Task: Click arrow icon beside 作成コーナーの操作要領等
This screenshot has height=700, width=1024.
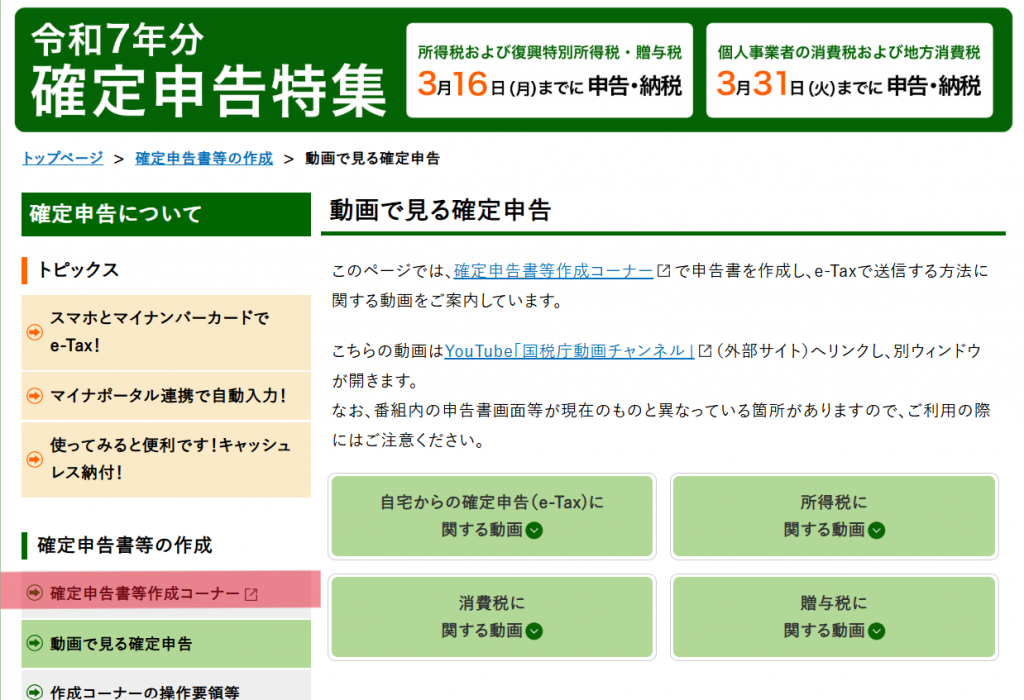Action: (x=35, y=691)
